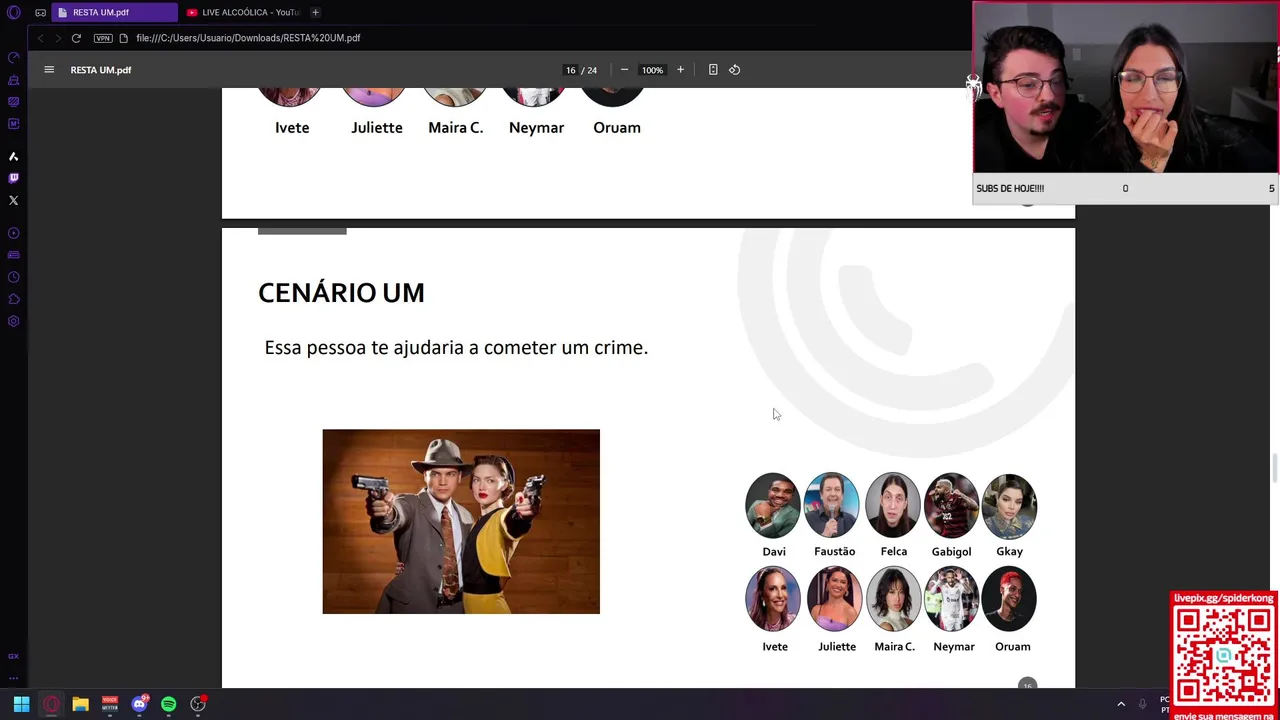
Task: Open the Opera GX main menu logo
Action: (x=13, y=12)
